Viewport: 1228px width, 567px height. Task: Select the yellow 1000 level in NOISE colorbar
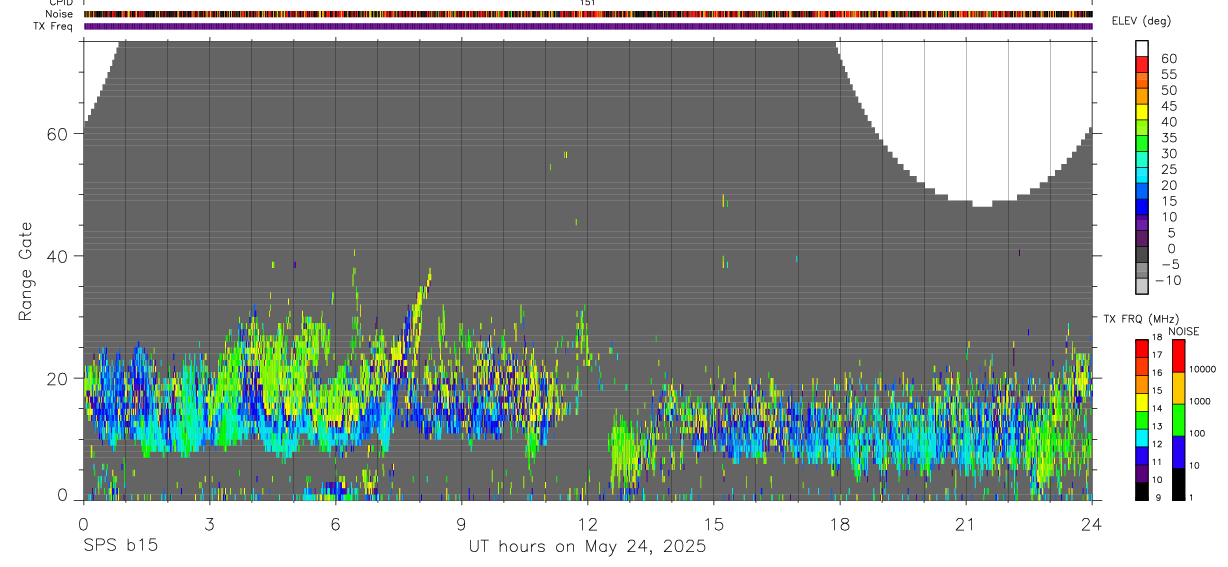[1178, 388]
